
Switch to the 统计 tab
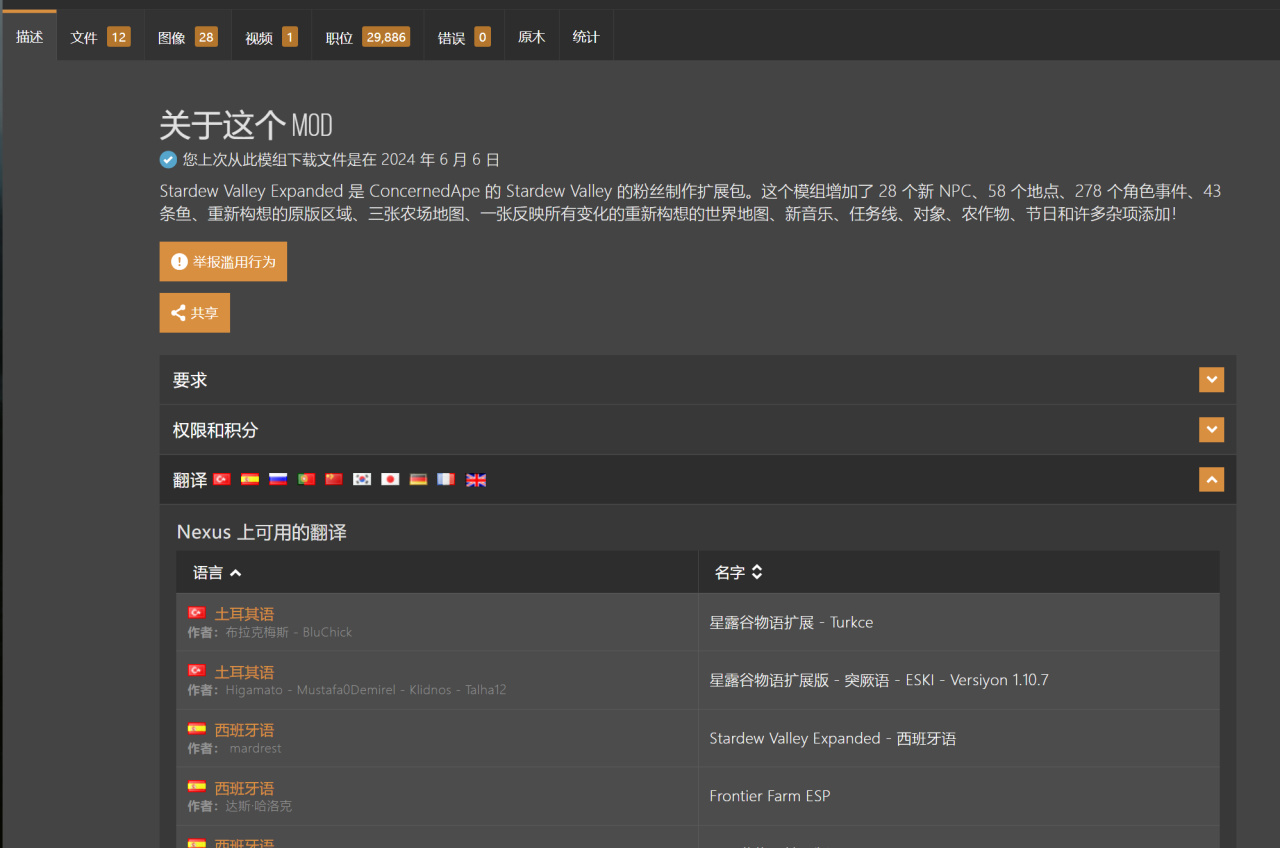[586, 37]
